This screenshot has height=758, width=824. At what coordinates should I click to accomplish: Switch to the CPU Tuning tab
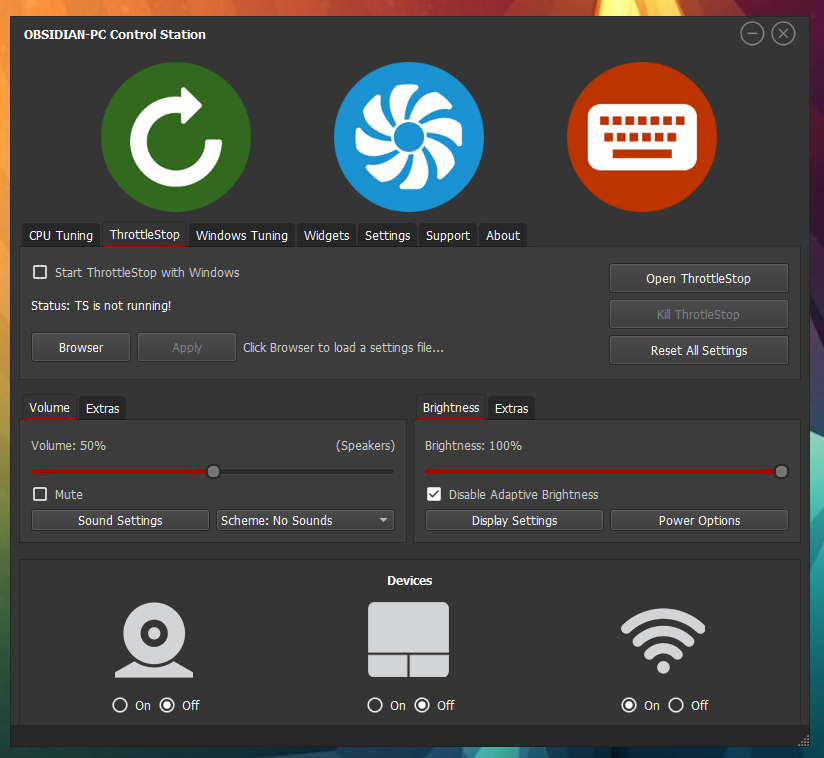61,235
